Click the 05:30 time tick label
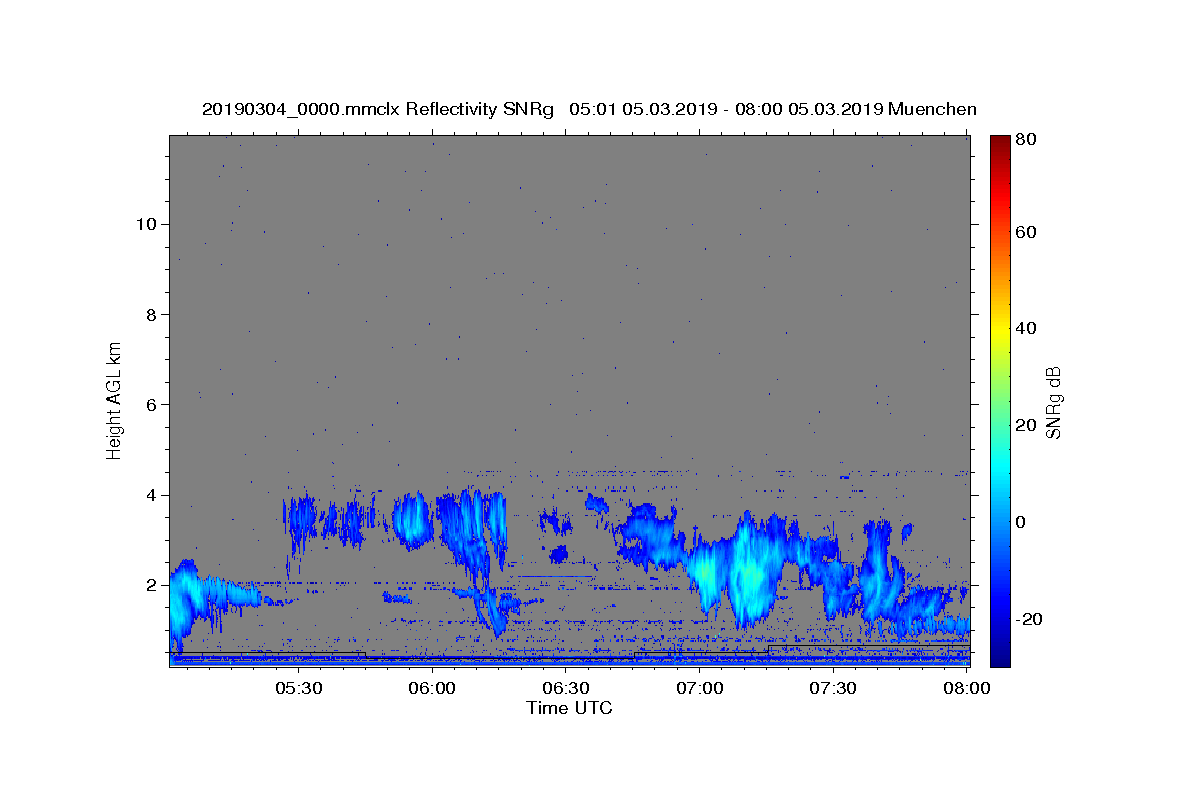 298,688
